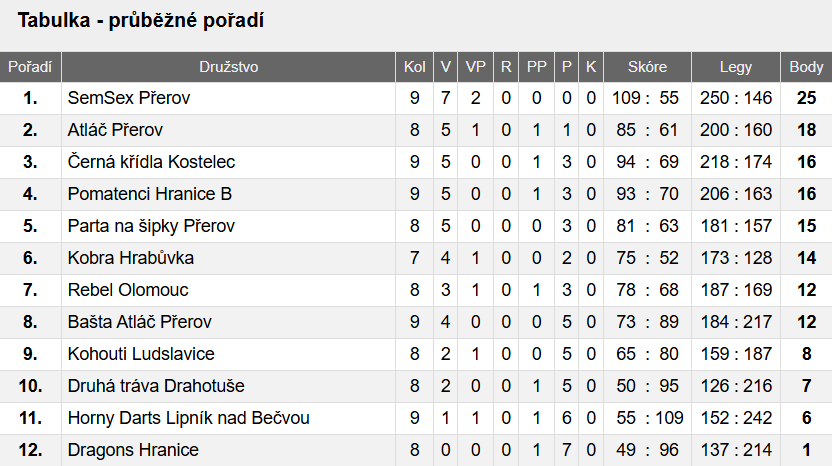
Task: Click the Body column header
Action: tap(806, 67)
